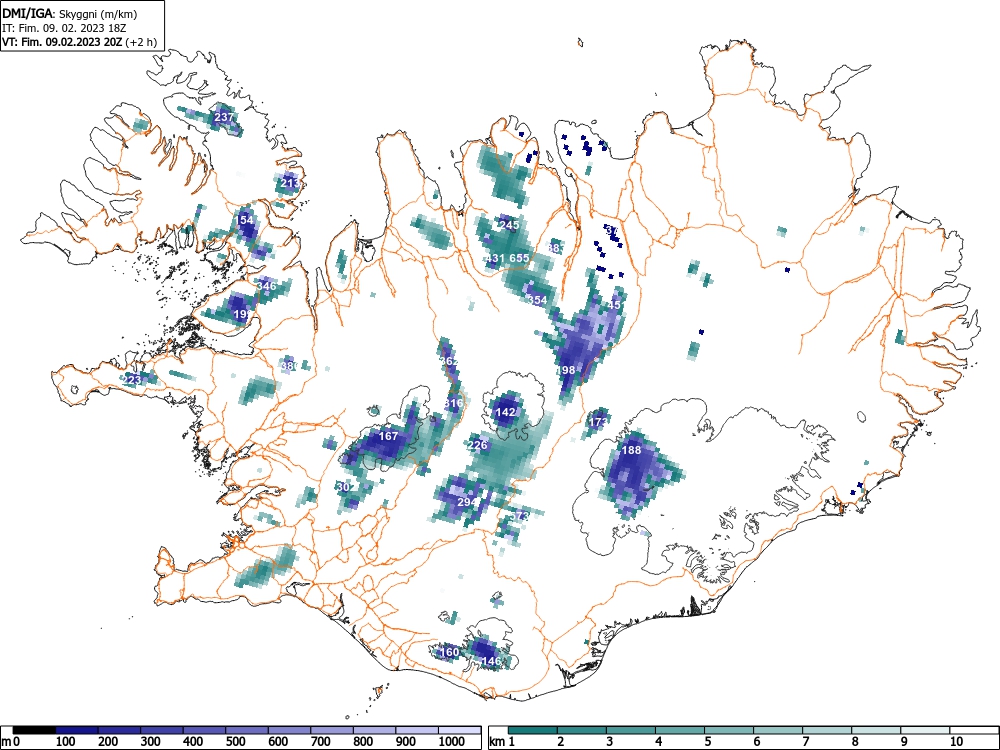Click the visibility value 226

[x=478, y=445]
